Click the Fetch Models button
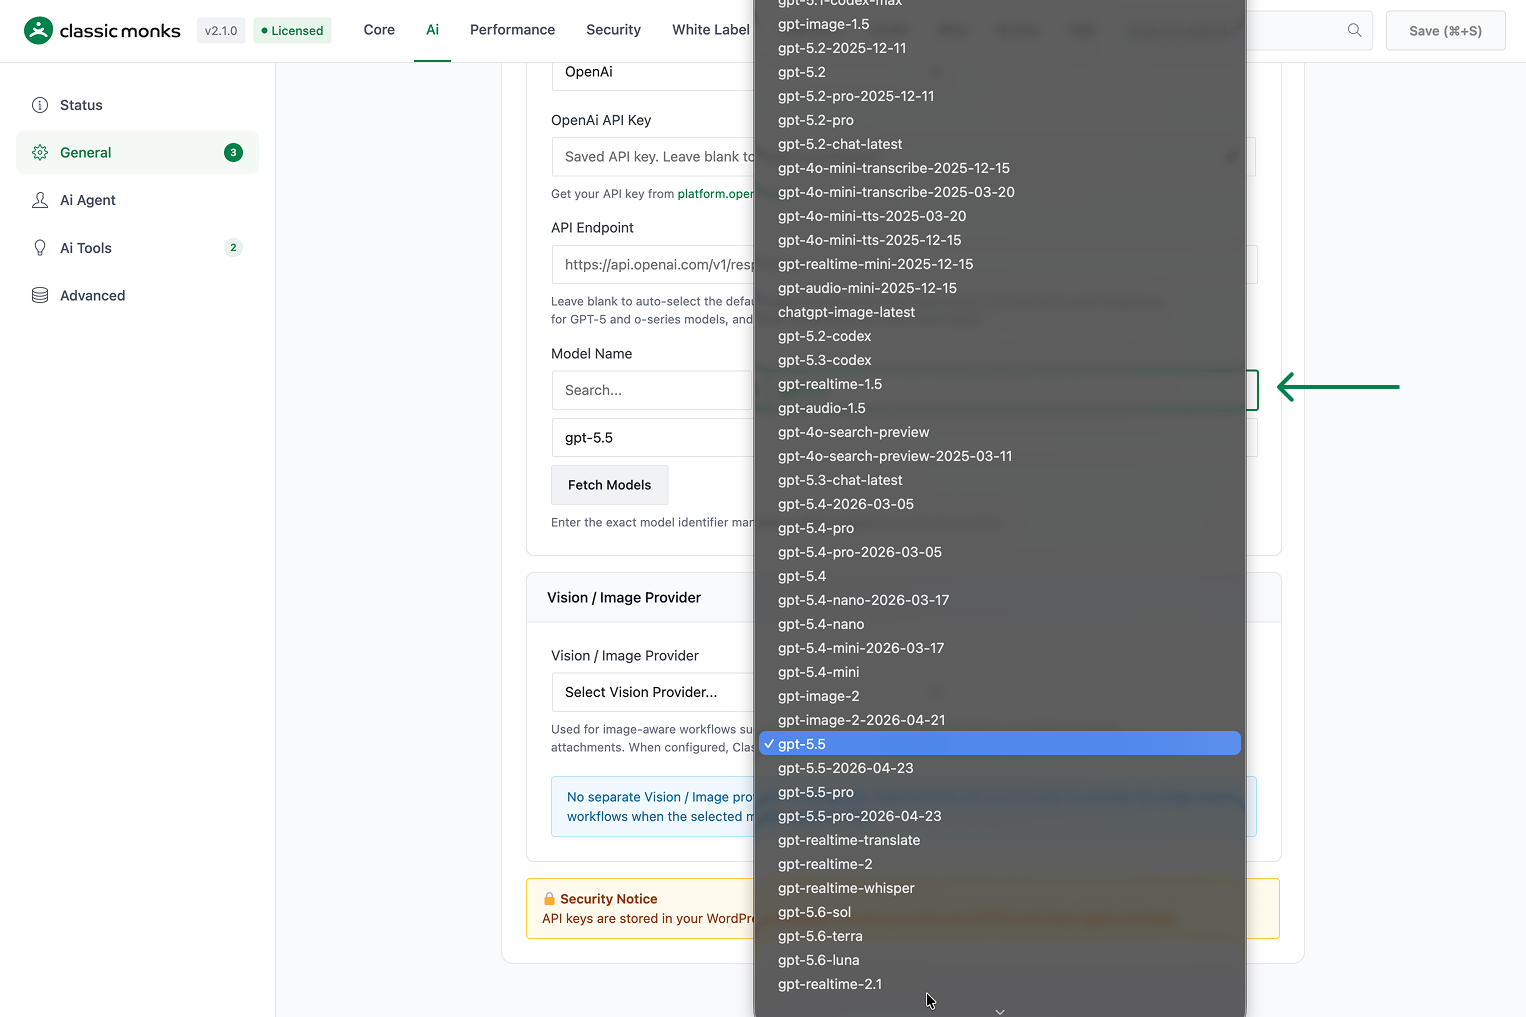 pos(609,485)
